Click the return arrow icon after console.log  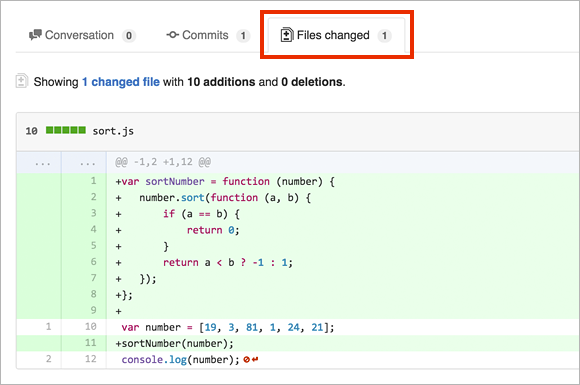(x=255, y=359)
